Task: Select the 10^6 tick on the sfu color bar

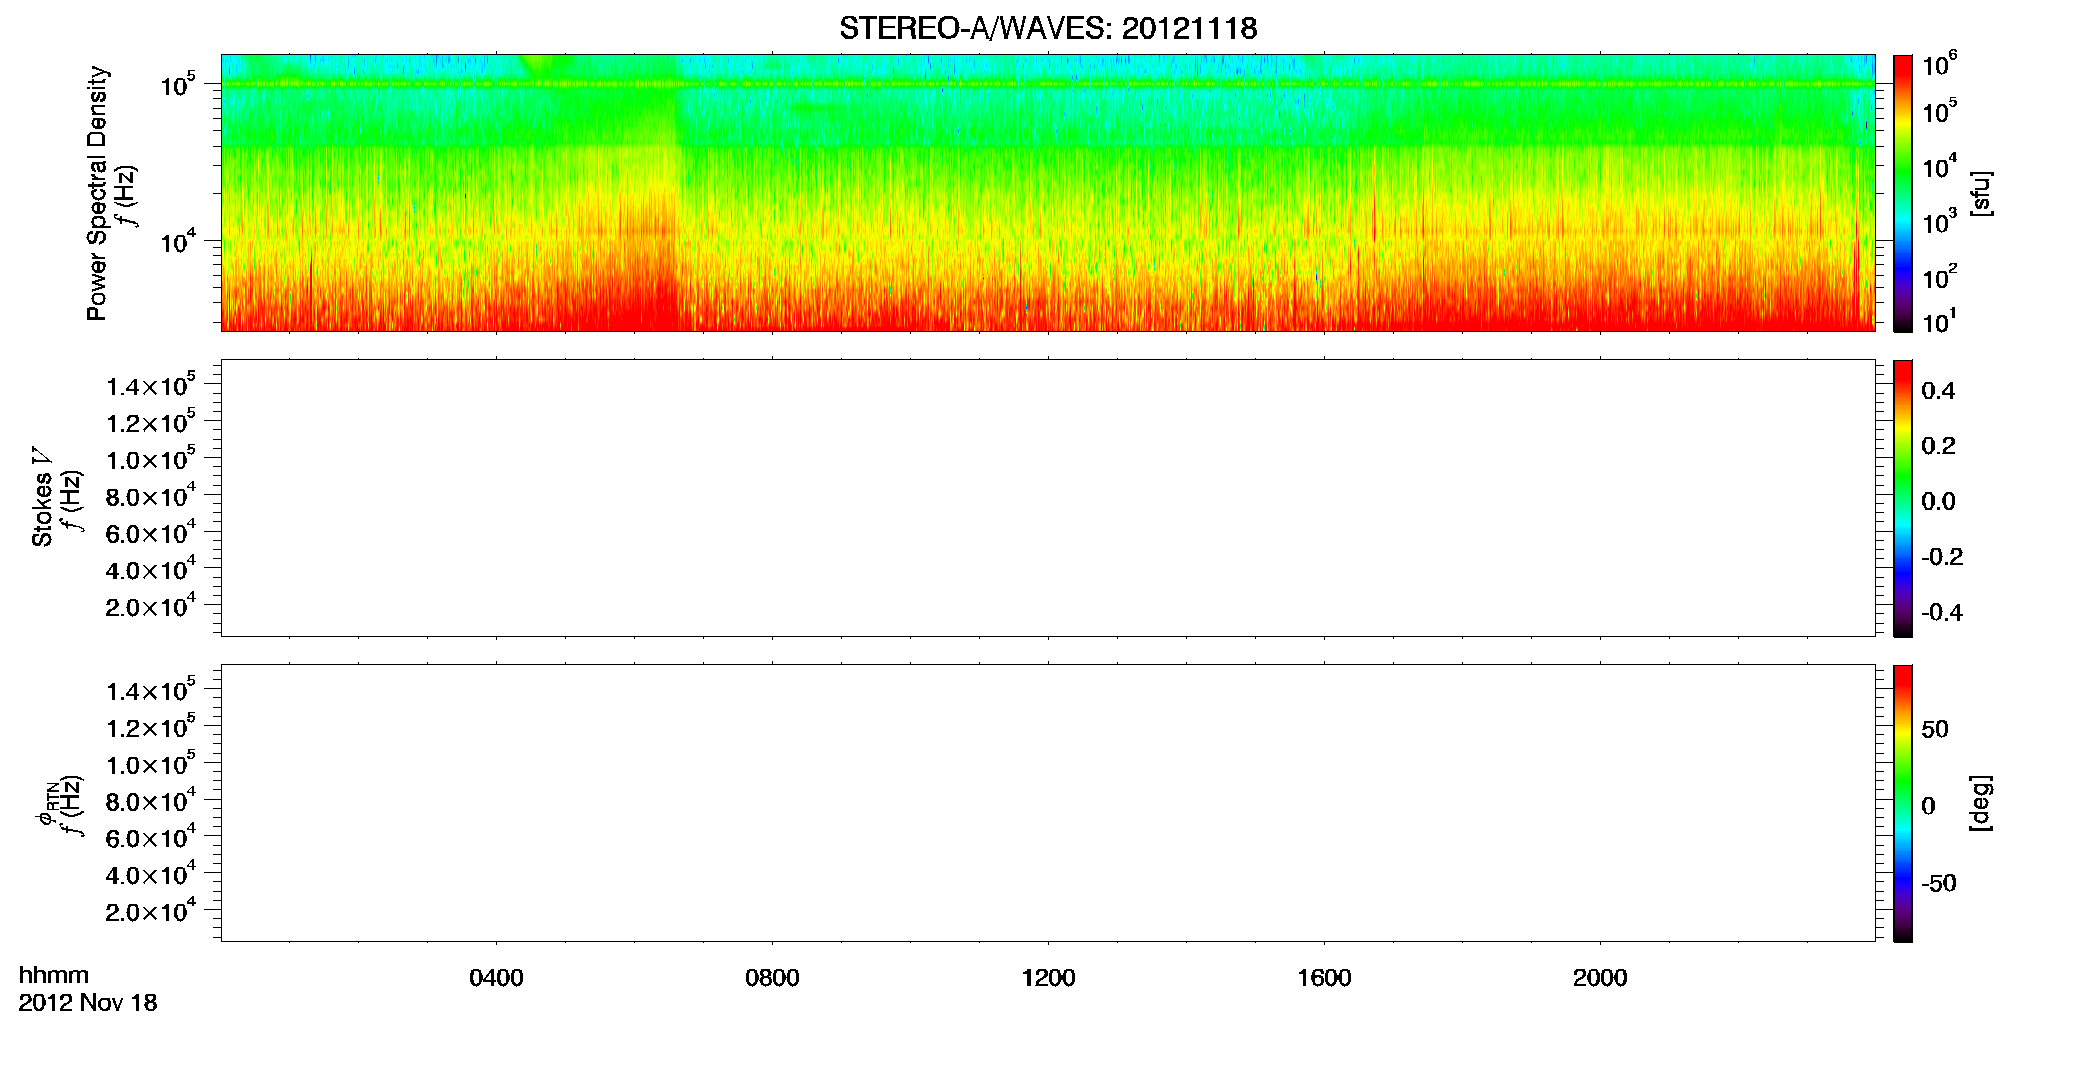Action: click(x=1940, y=65)
